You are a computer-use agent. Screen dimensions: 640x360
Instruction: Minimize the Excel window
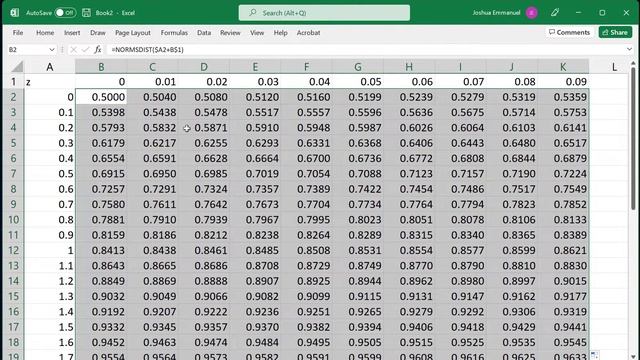[578, 13]
